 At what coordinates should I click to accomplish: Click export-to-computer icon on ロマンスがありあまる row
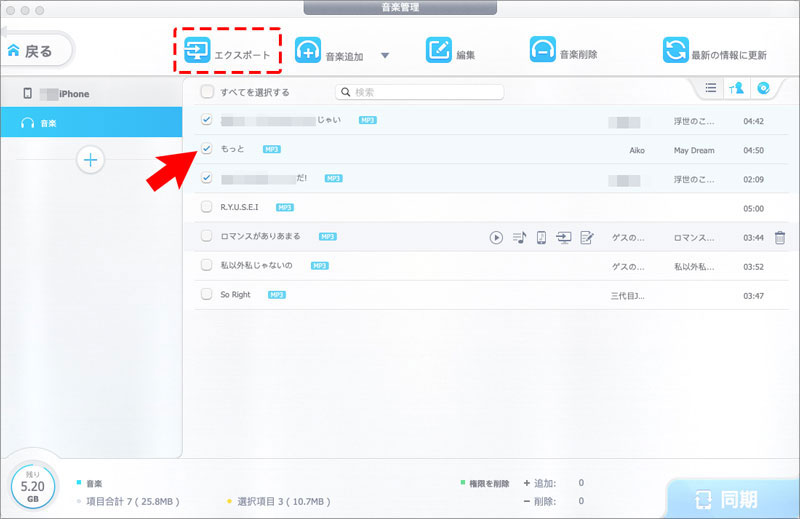(x=564, y=237)
